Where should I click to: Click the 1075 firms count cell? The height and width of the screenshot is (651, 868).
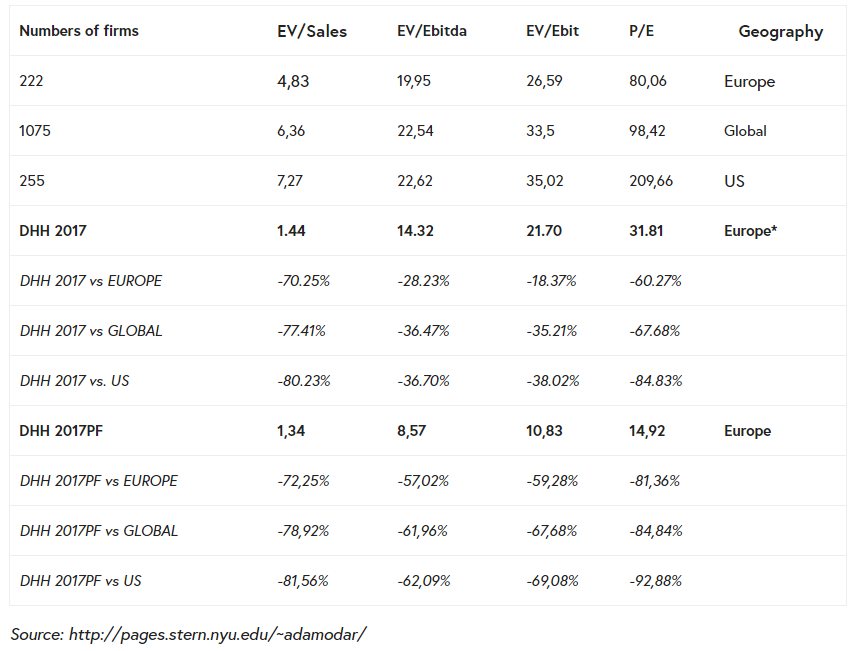(x=36, y=131)
